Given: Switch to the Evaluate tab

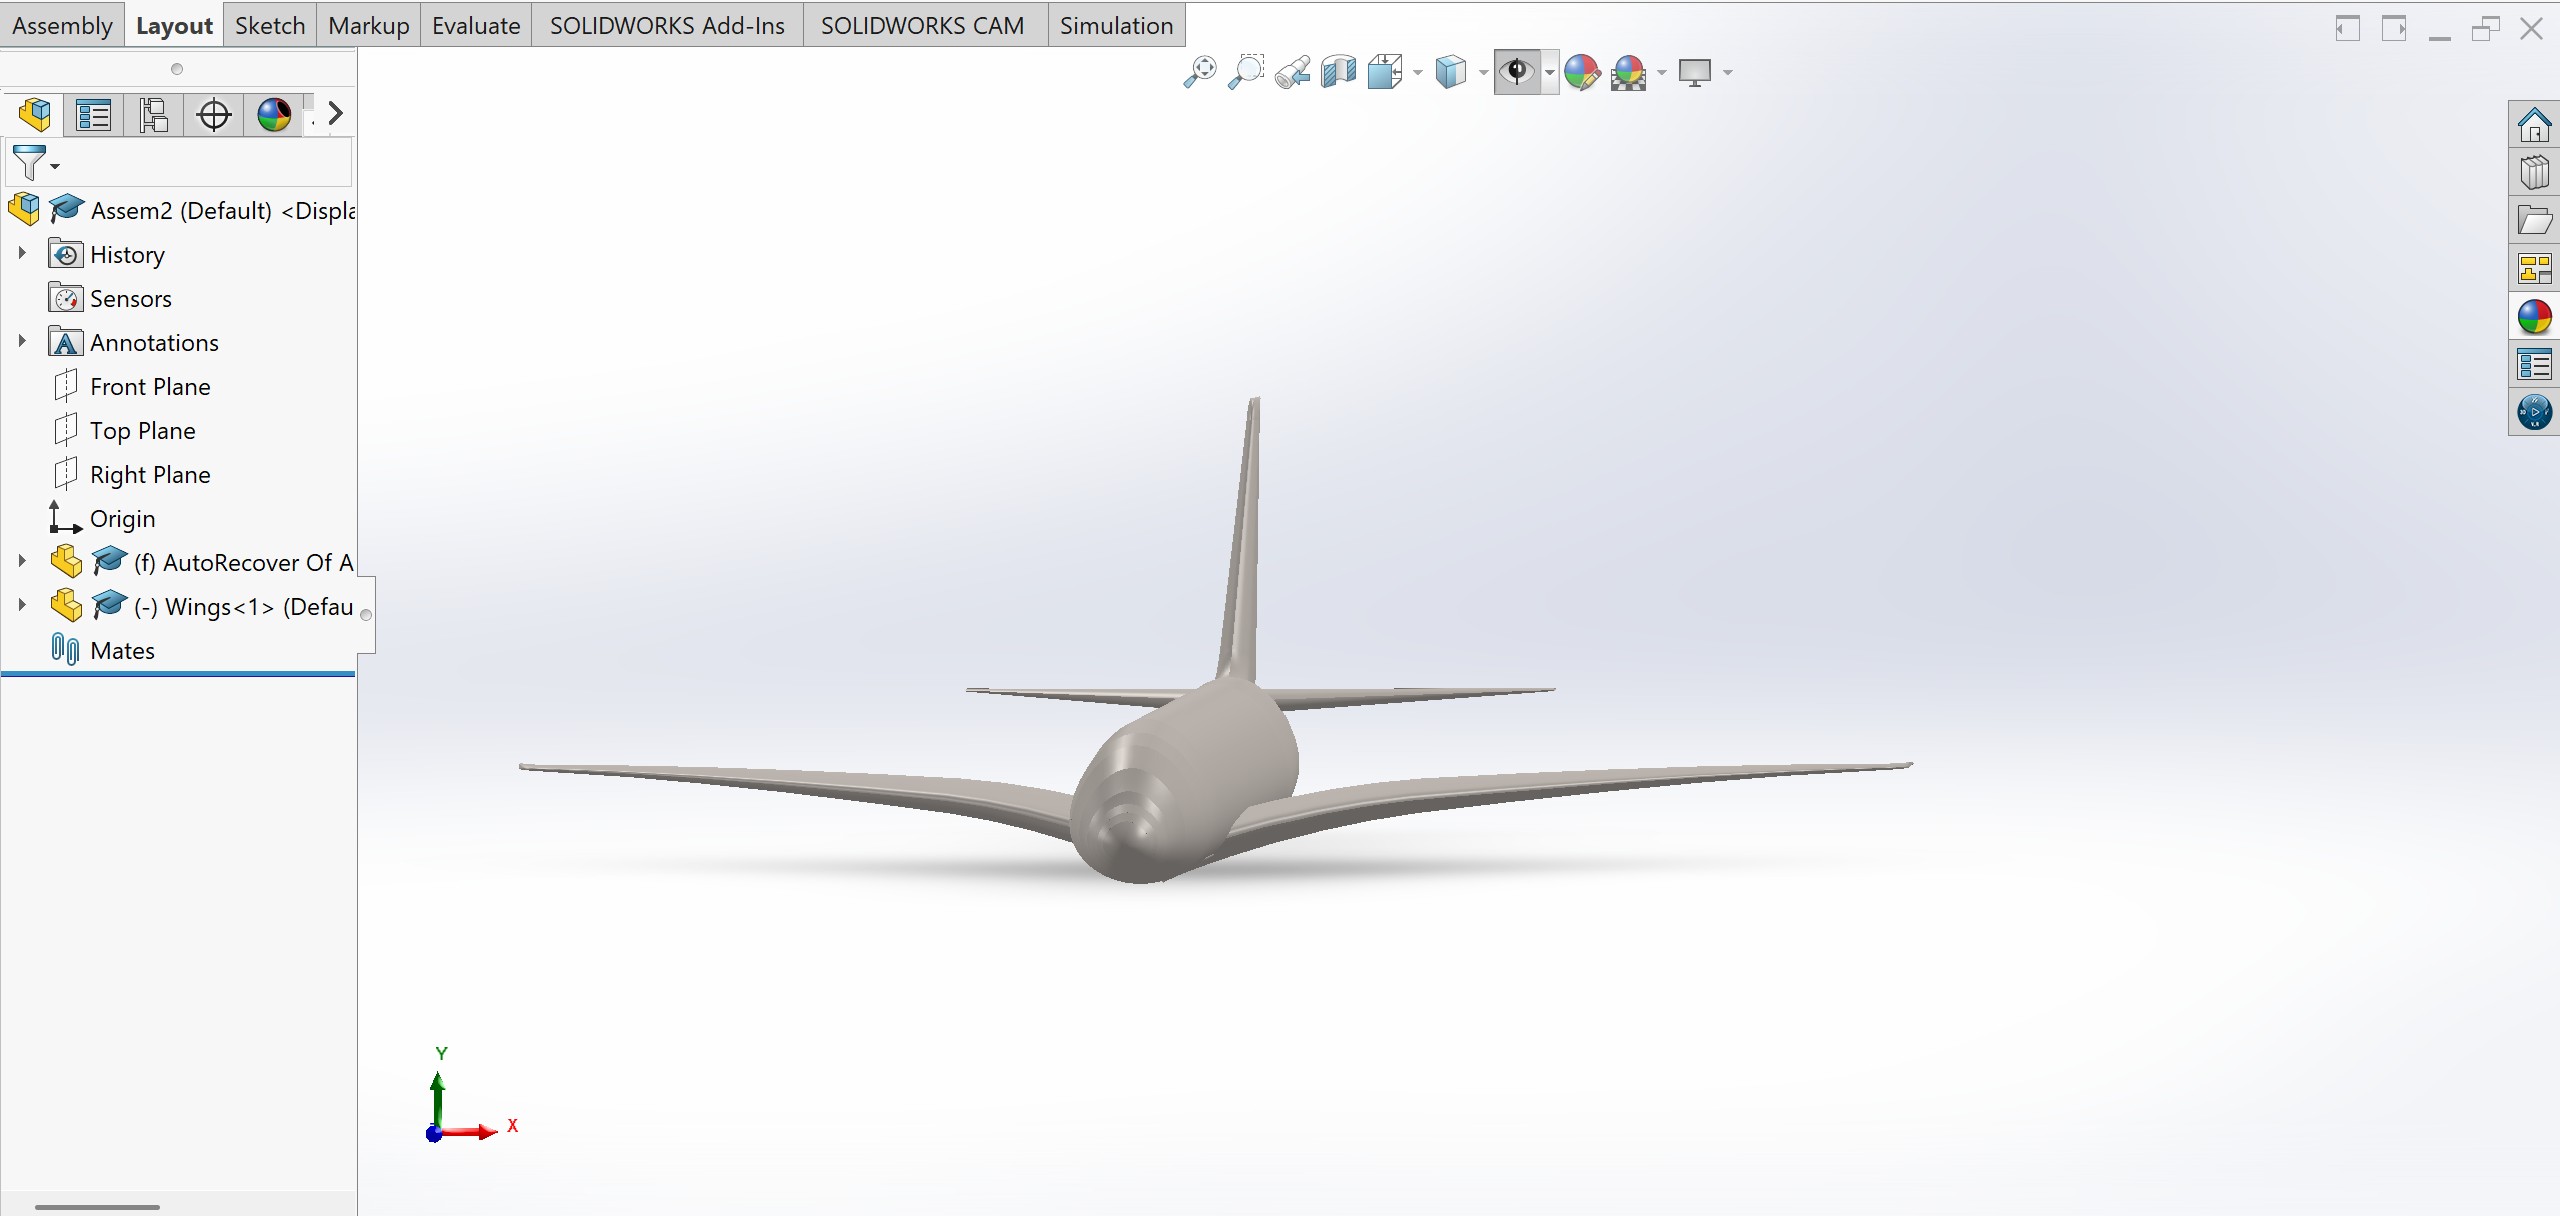Looking at the screenshot, I should click(x=476, y=25).
